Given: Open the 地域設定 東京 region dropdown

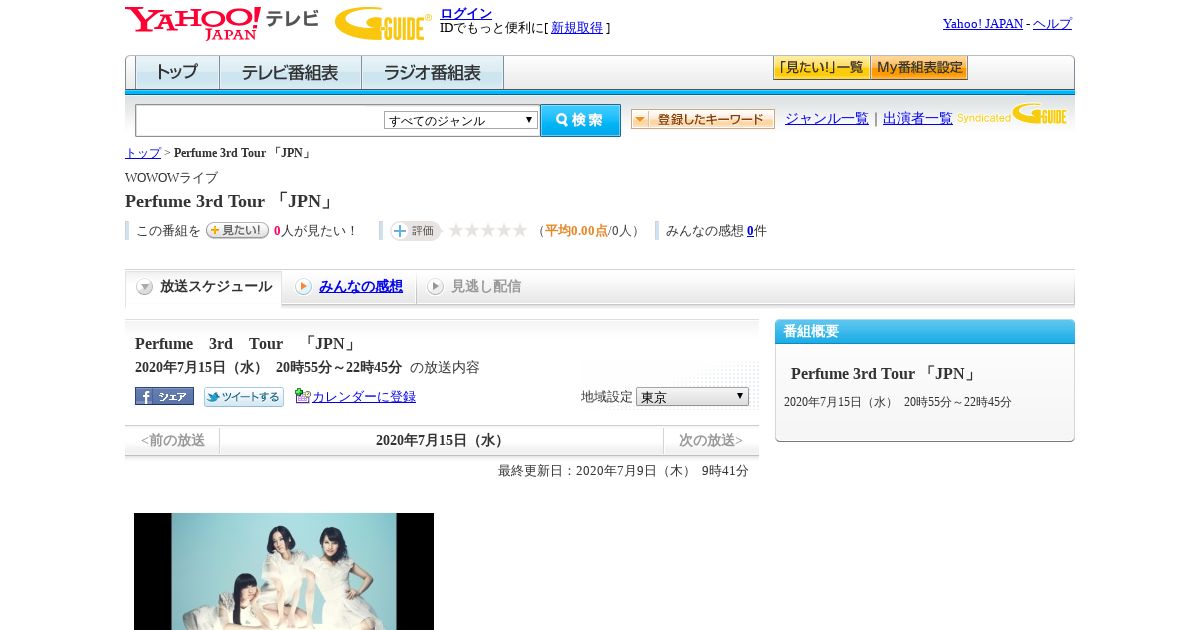Looking at the screenshot, I should tap(692, 396).
